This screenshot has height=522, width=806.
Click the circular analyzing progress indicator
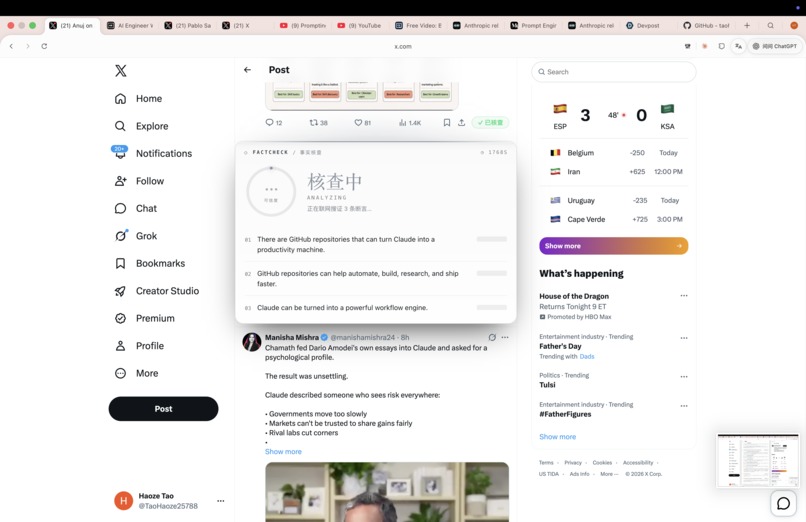point(271,192)
